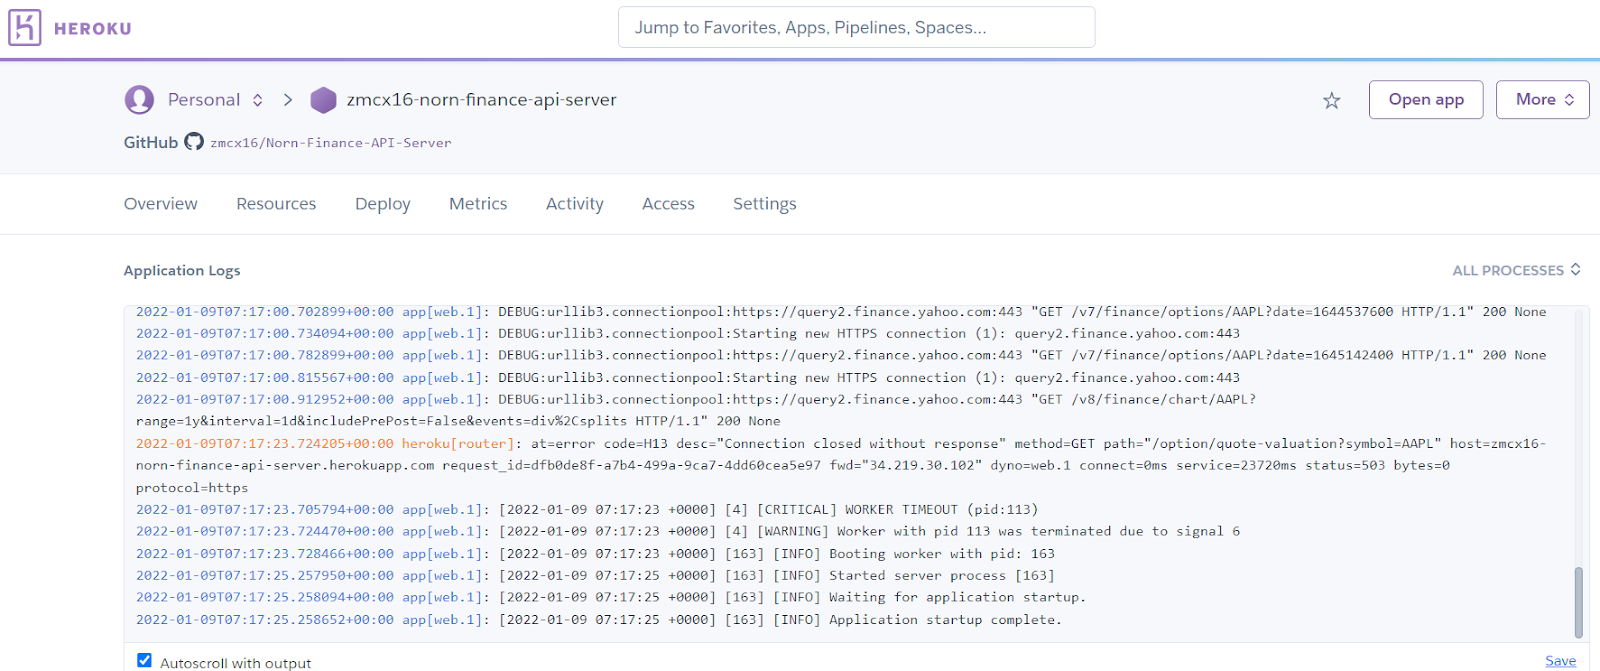The width and height of the screenshot is (1600, 671).
Task: Click the GitHub octocat icon
Action: (x=194, y=142)
